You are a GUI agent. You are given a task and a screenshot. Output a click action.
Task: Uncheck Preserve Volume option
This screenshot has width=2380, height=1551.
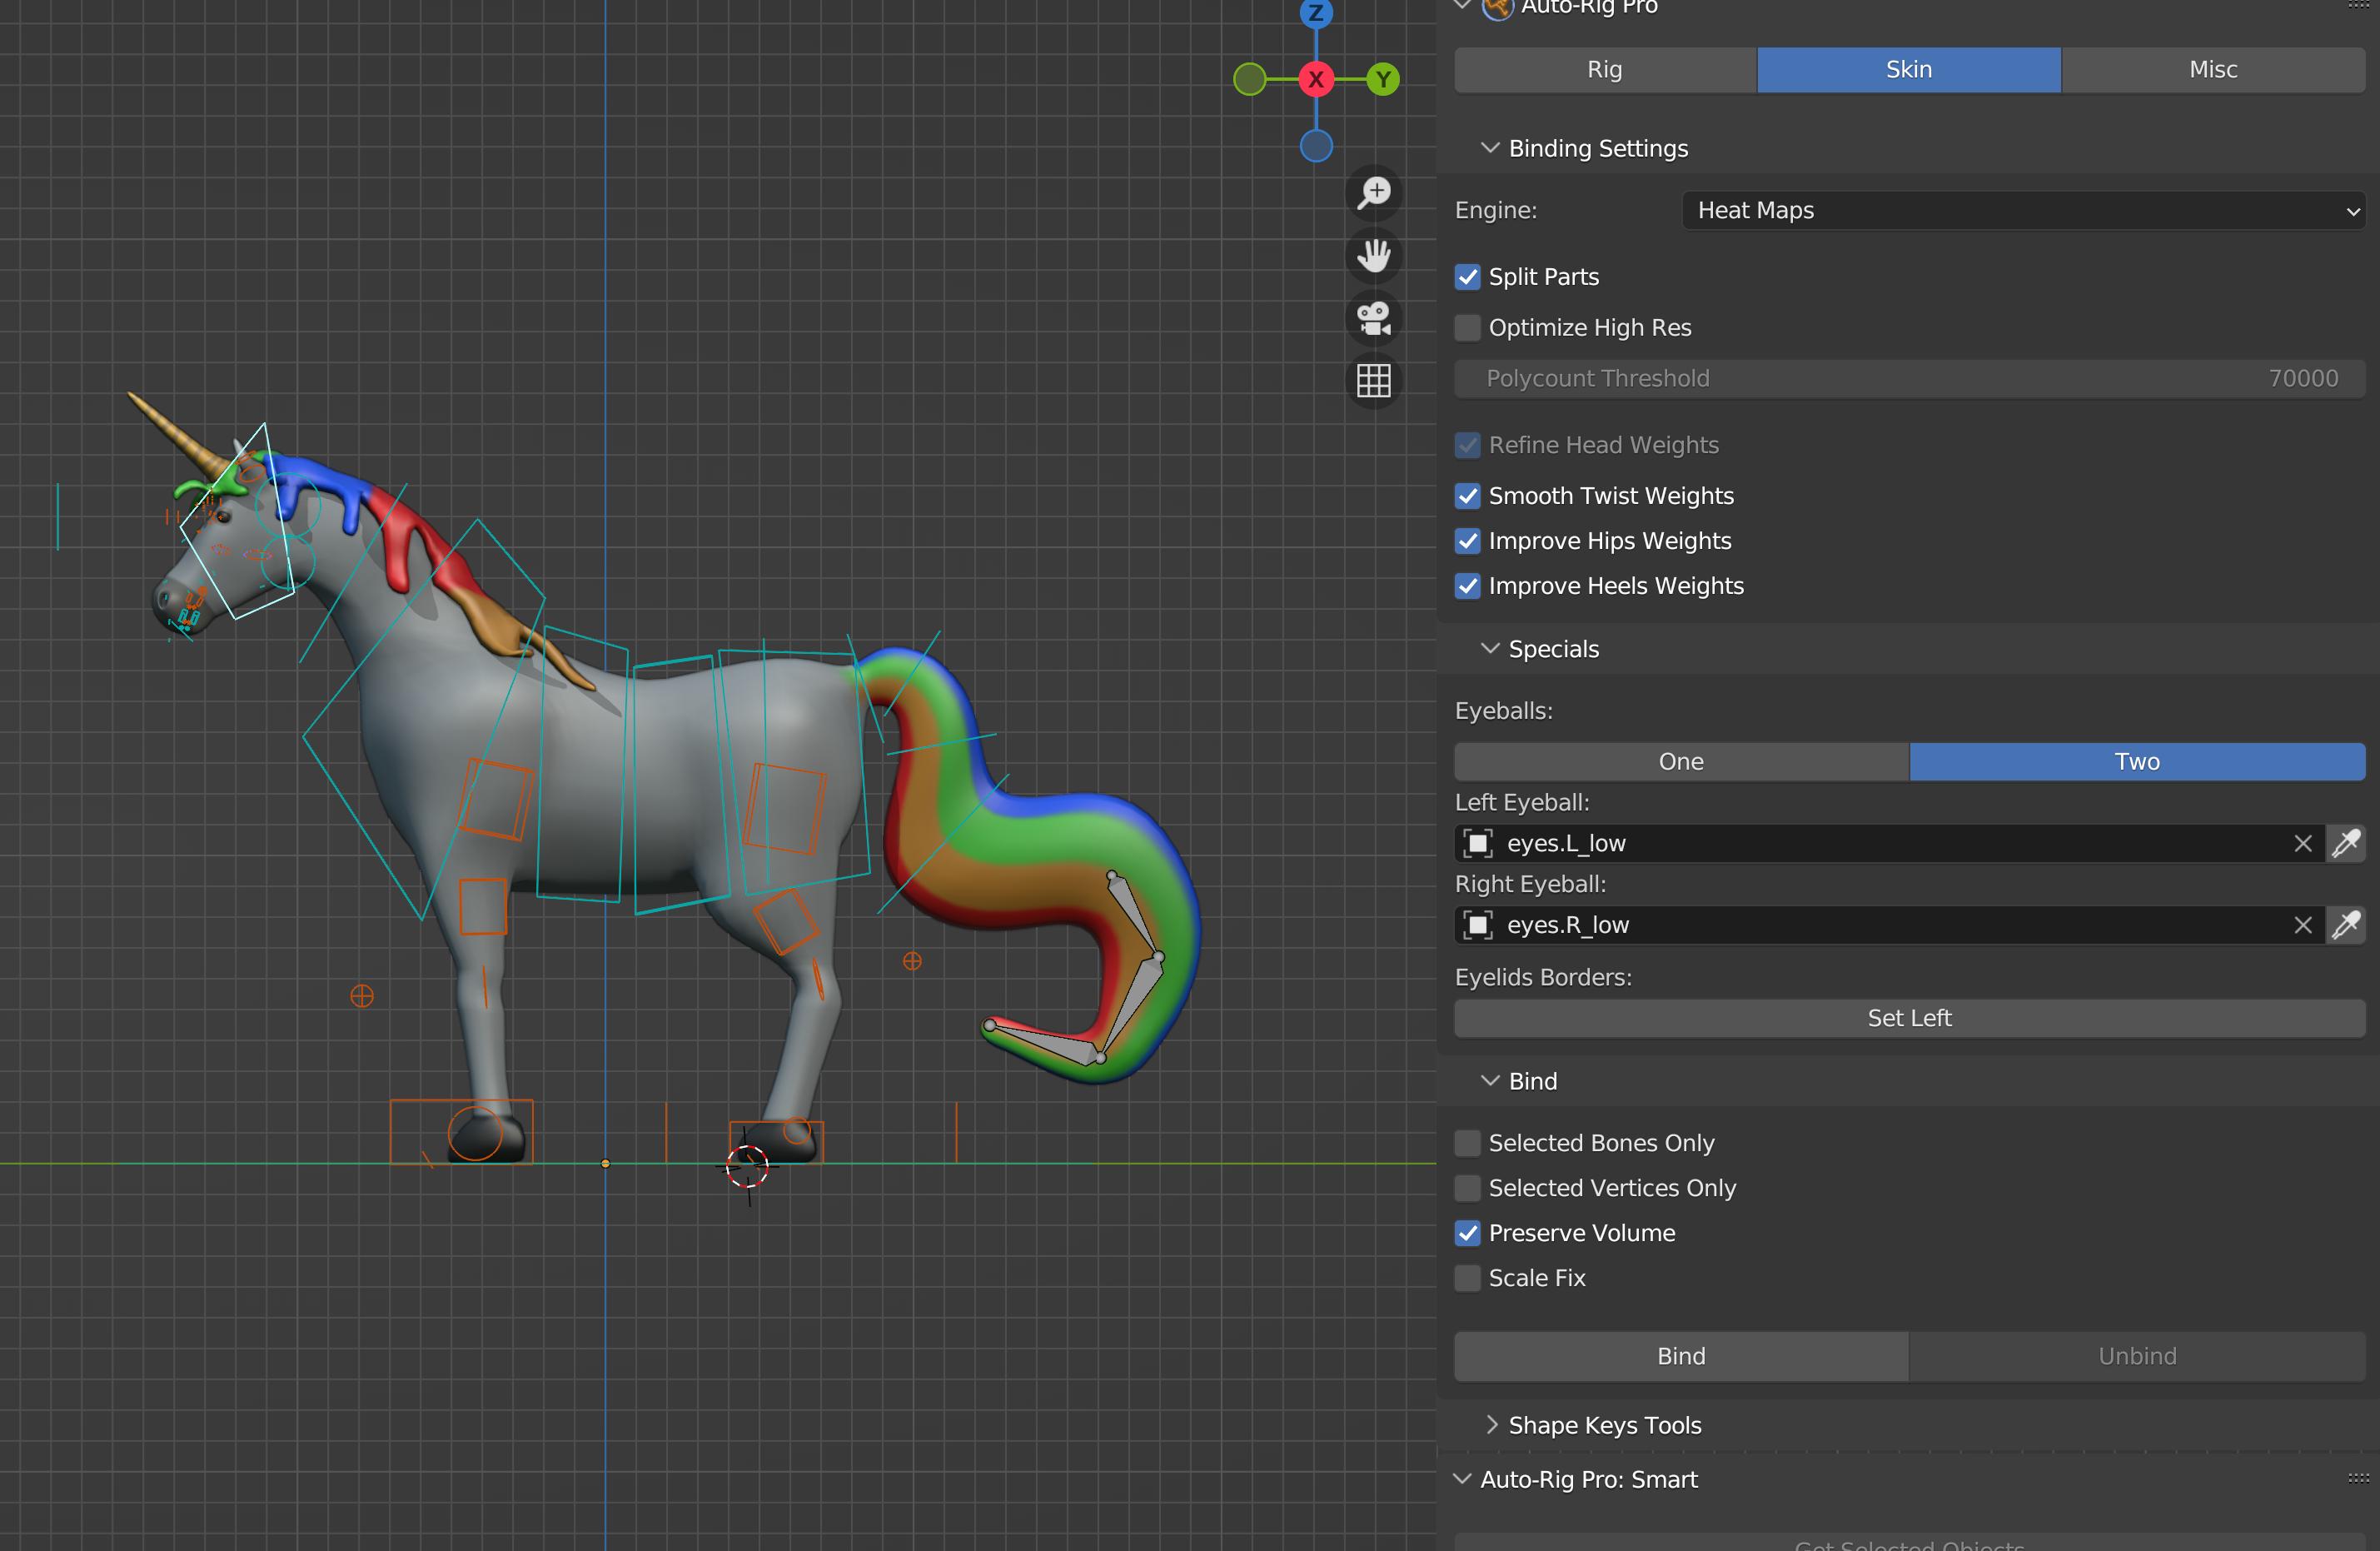coord(1467,1233)
